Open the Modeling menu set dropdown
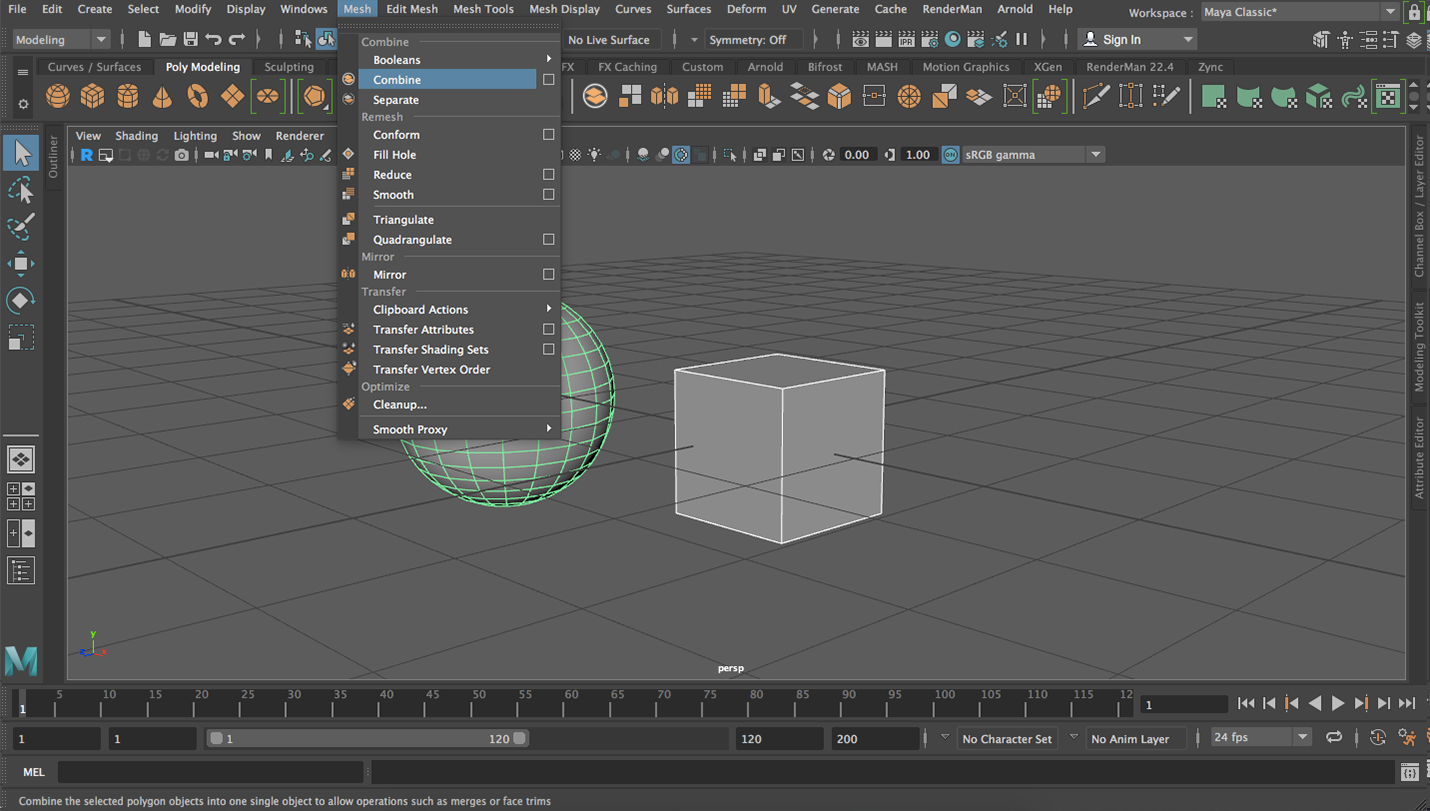The height and width of the screenshot is (811, 1430). click(x=61, y=40)
